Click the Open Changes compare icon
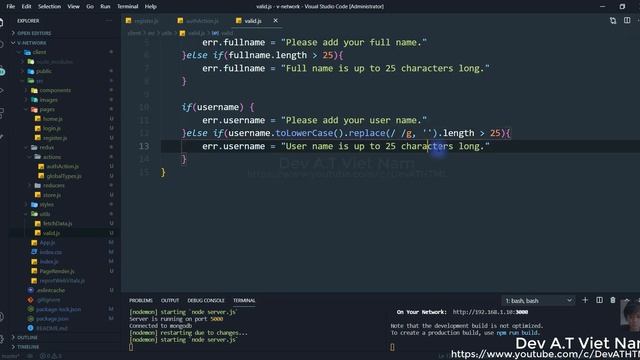640x360 pixels. 613,20
